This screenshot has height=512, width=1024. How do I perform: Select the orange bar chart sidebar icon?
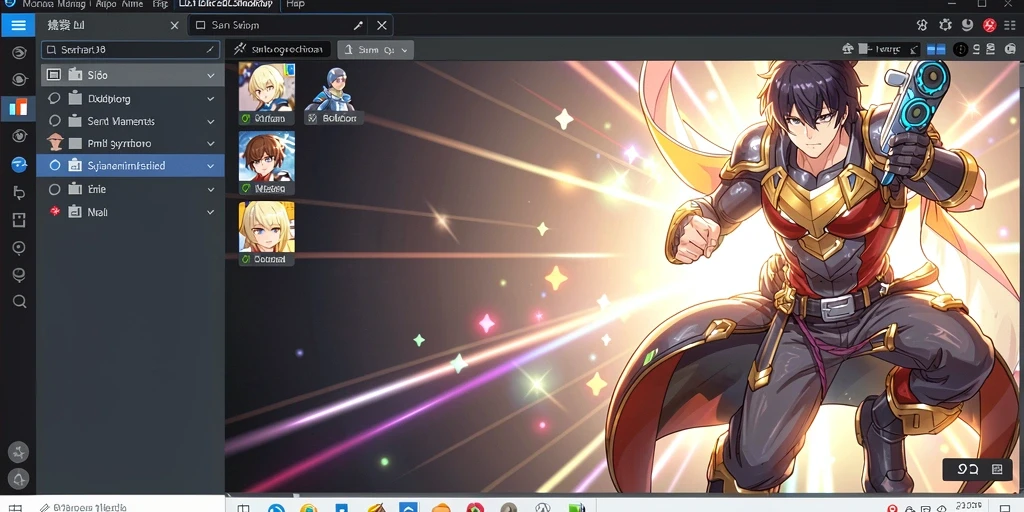(18, 108)
